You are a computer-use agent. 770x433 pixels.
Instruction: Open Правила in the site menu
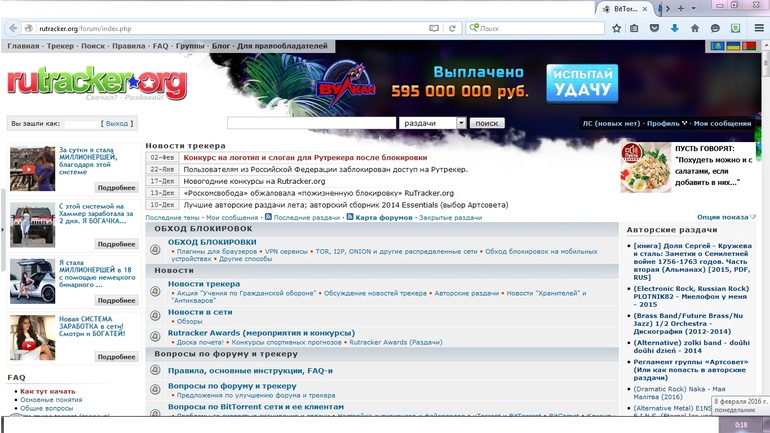coord(129,46)
